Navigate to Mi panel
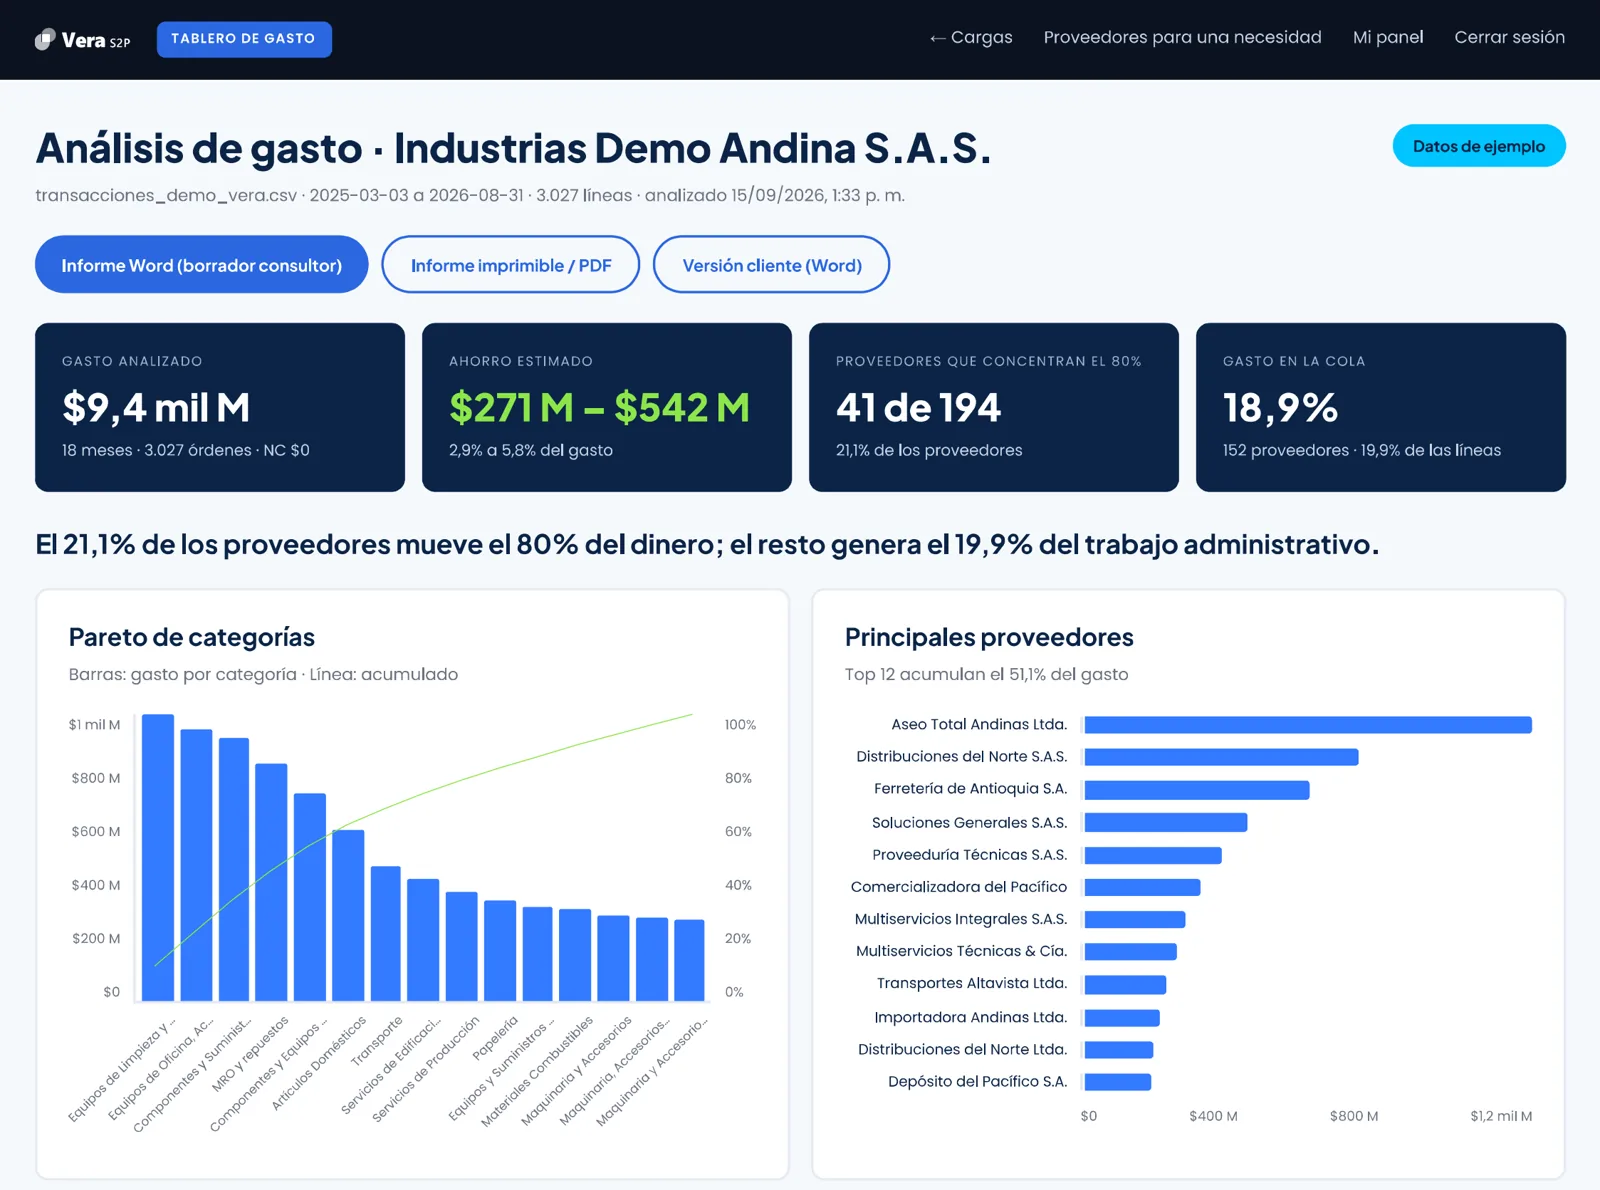 1388,37
